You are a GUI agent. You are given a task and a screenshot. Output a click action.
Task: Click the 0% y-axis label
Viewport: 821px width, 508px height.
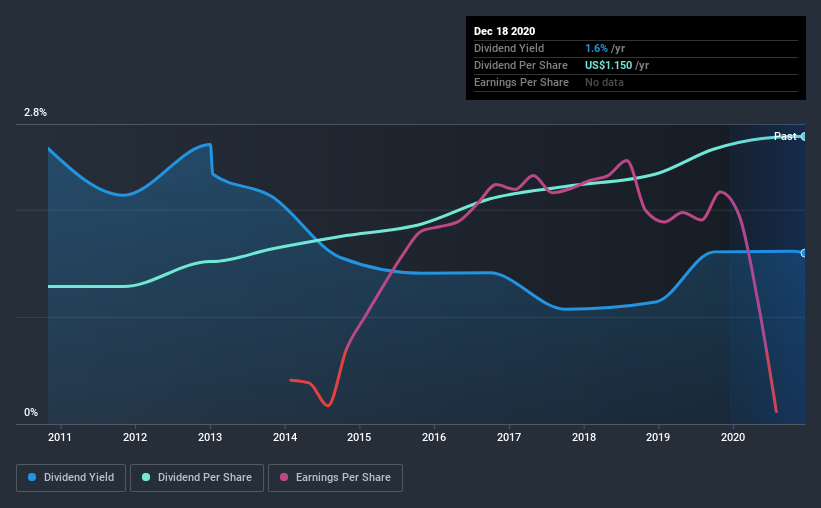pos(31,412)
